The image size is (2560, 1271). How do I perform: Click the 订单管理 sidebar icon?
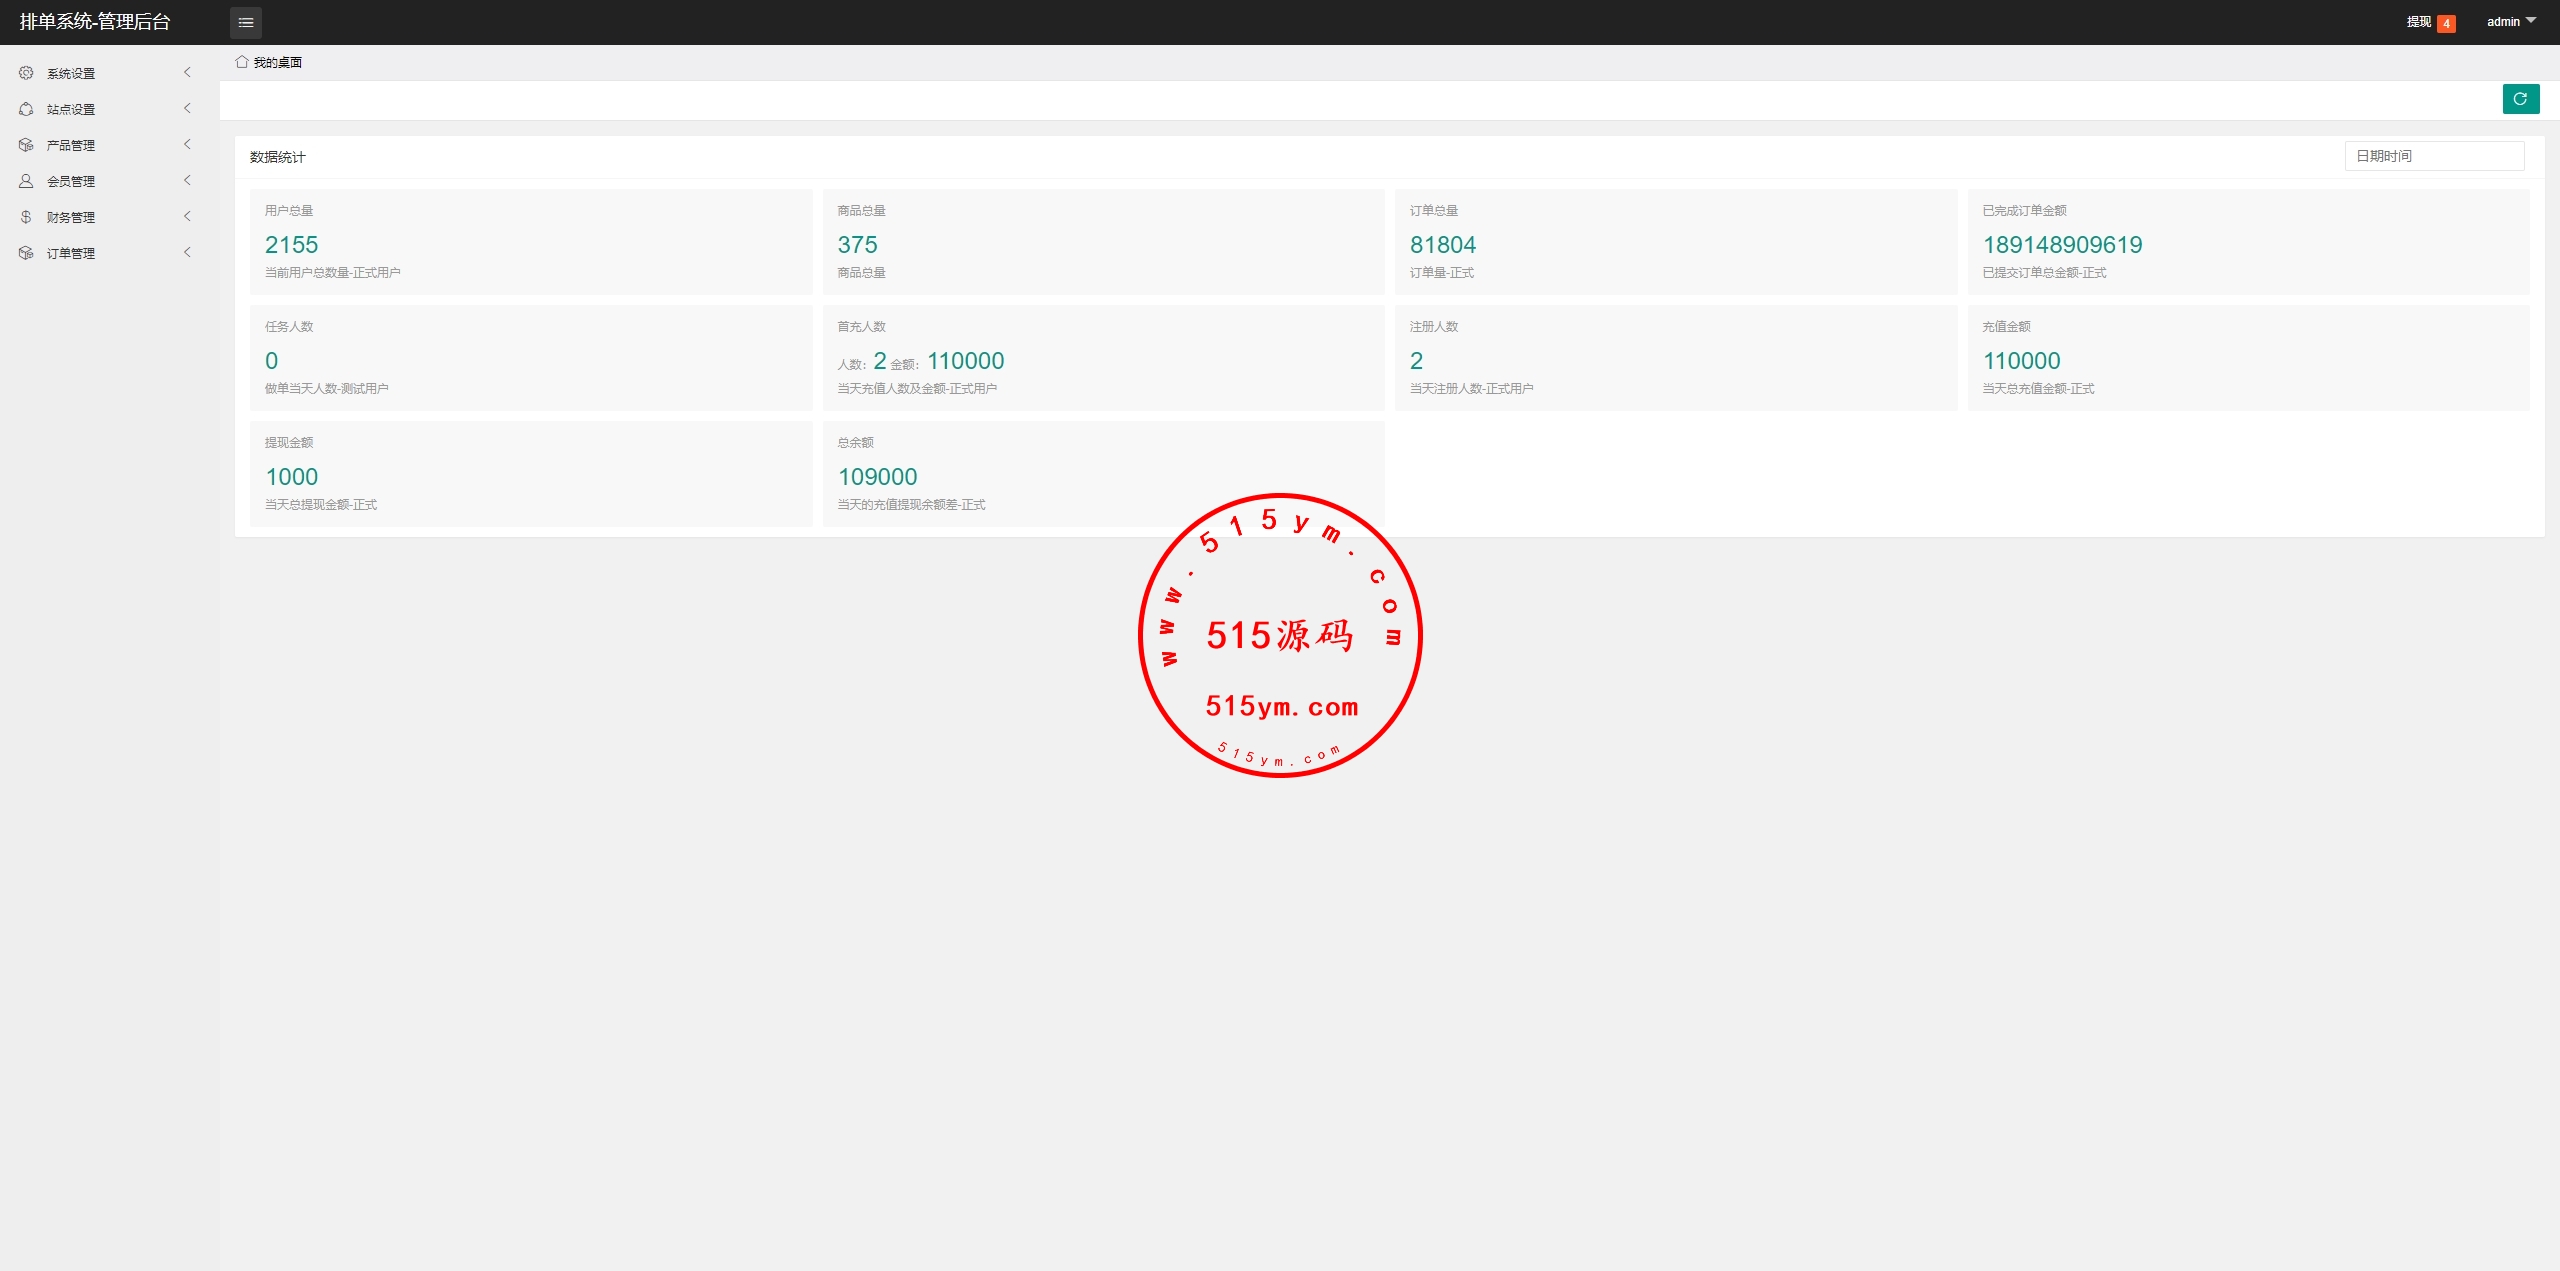(26, 253)
